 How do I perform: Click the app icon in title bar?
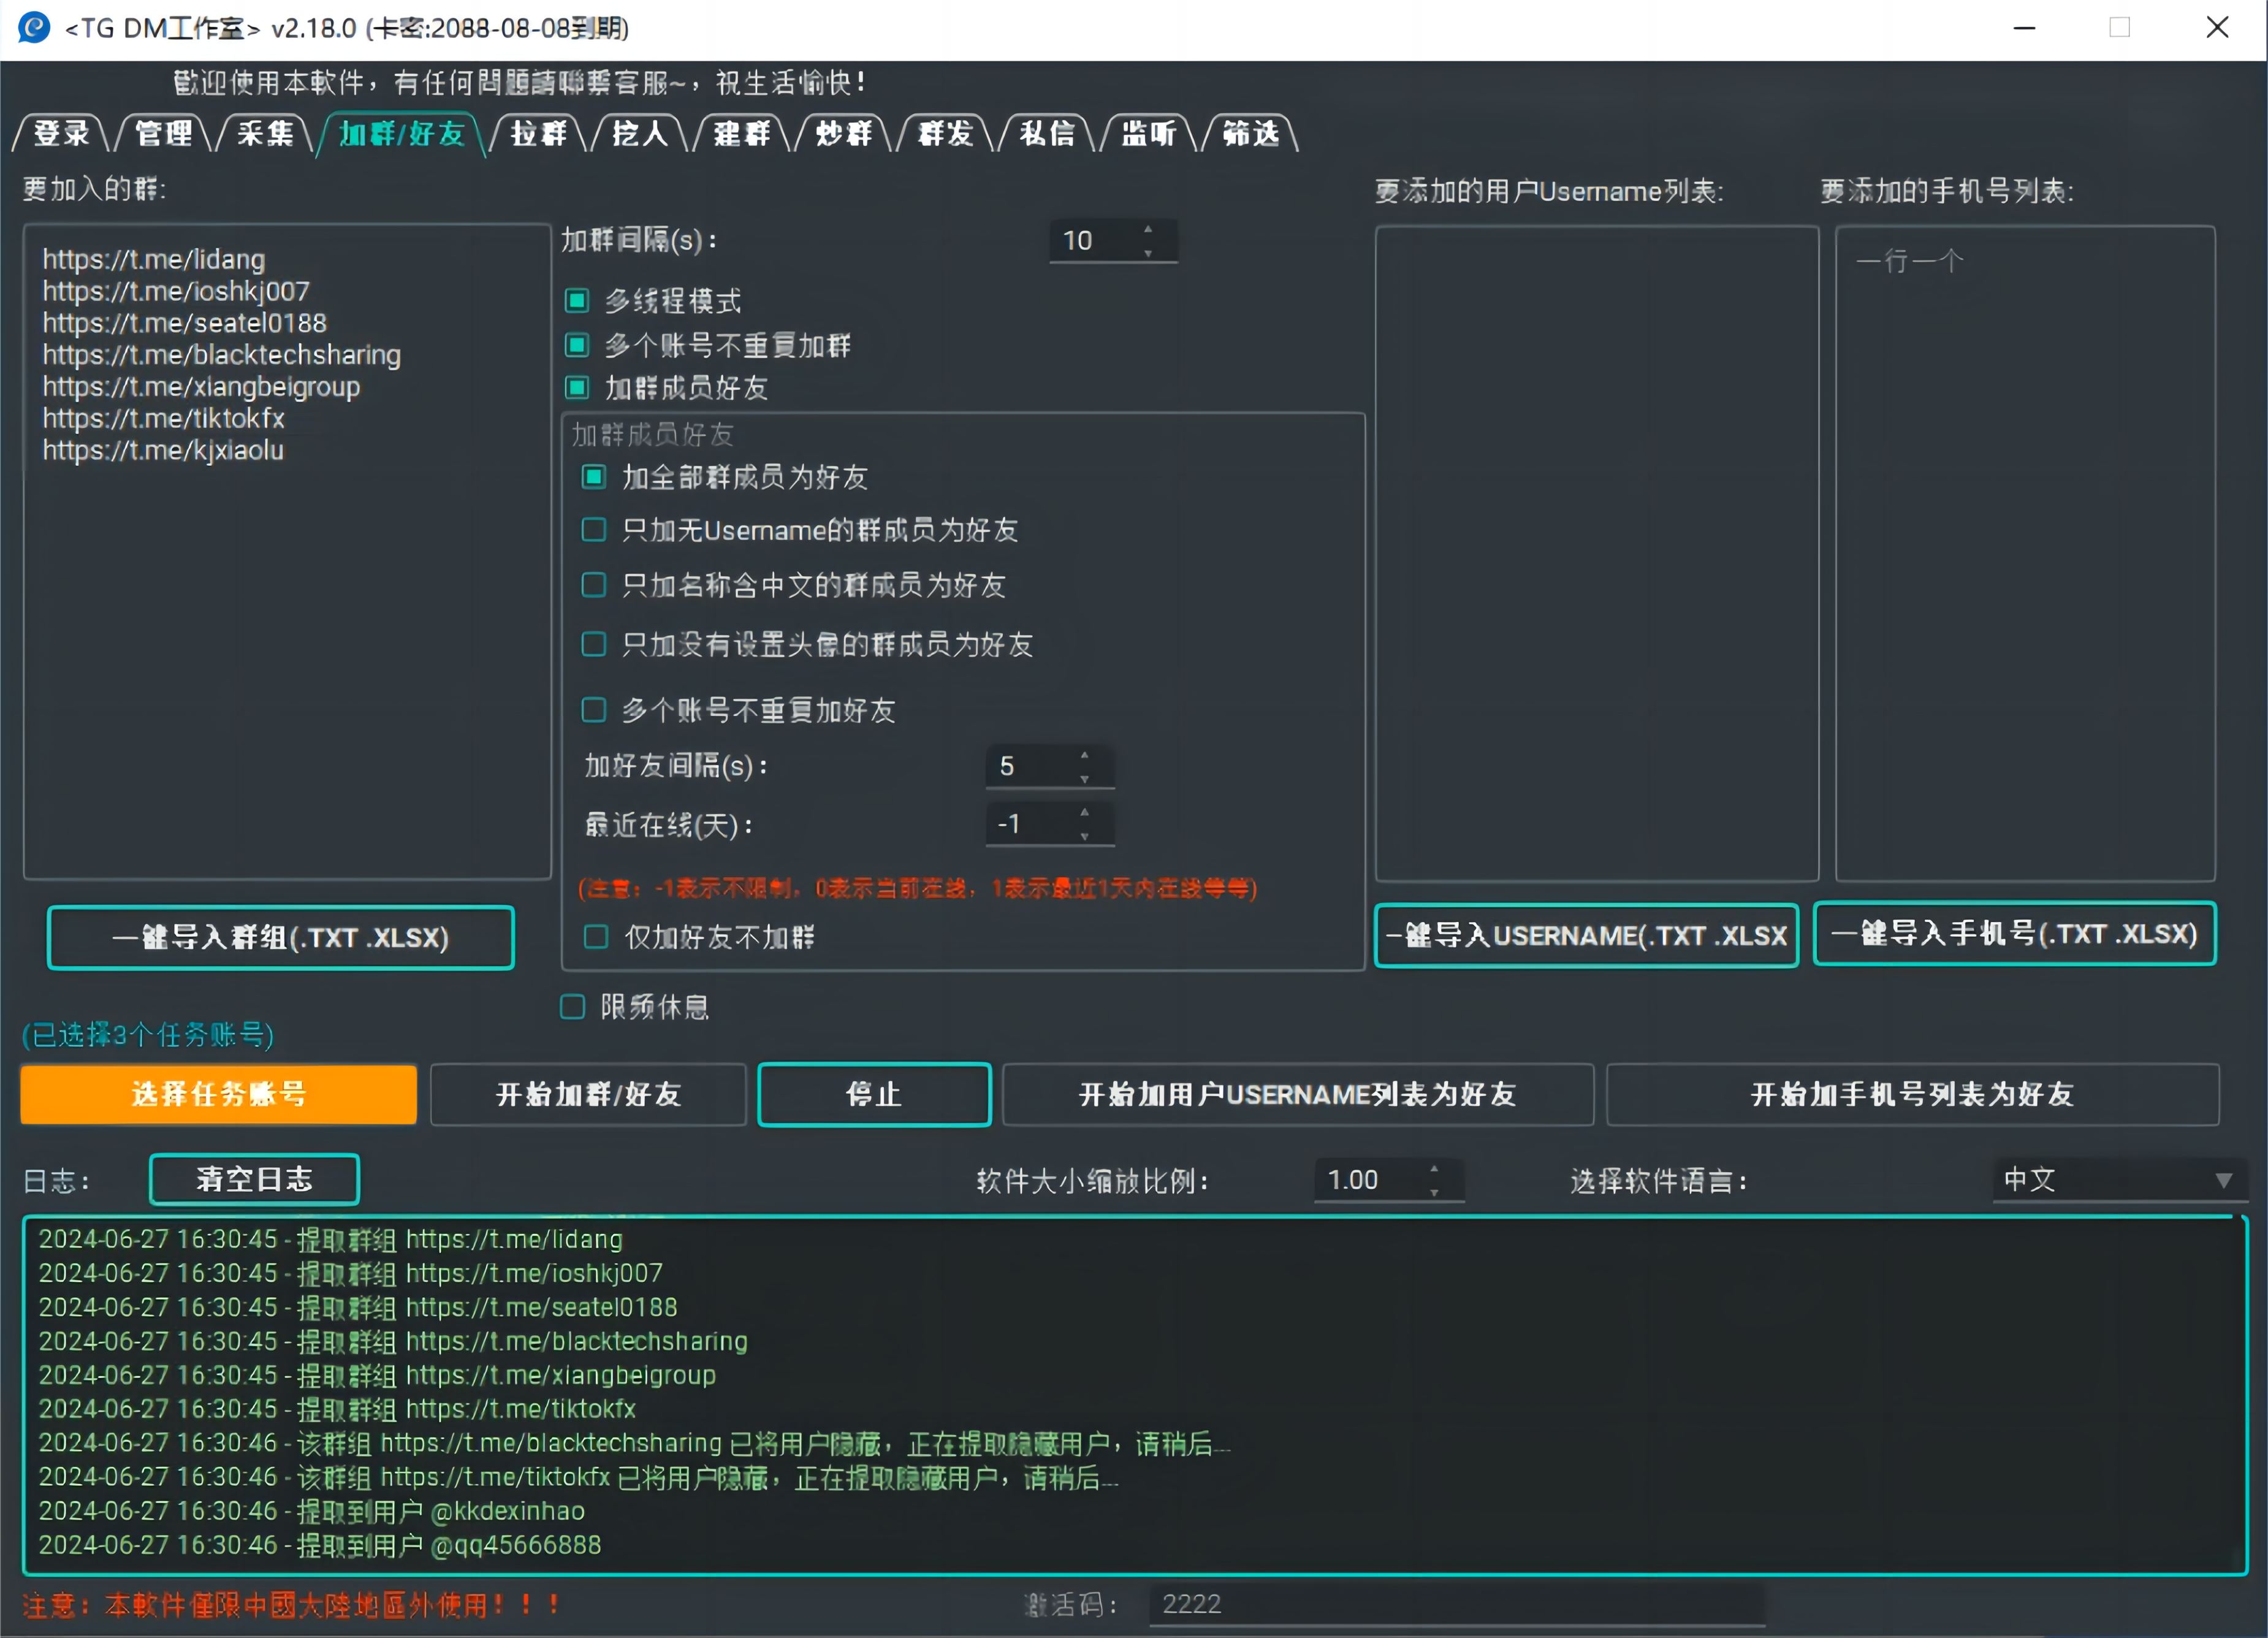tap(33, 27)
